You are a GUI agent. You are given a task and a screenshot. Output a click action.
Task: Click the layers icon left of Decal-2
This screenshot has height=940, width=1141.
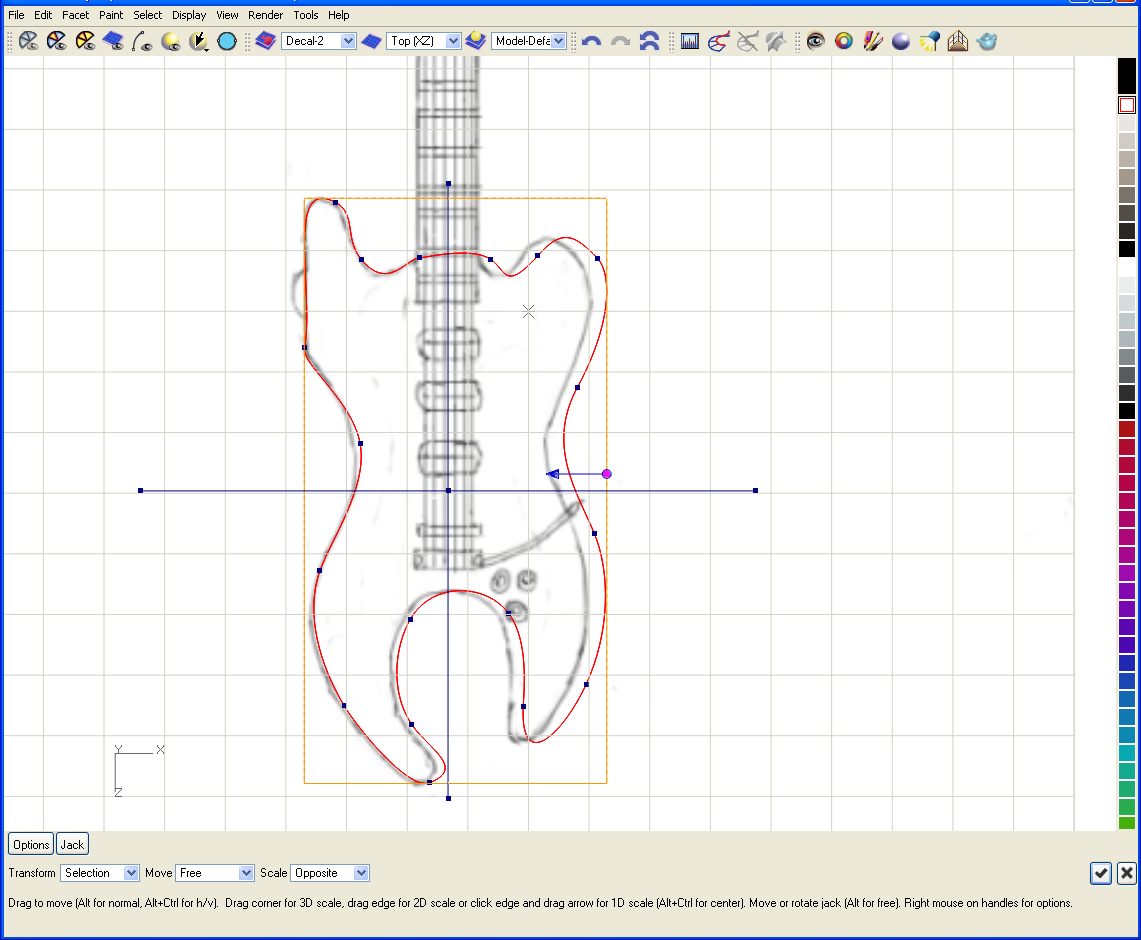tap(266, 41)
